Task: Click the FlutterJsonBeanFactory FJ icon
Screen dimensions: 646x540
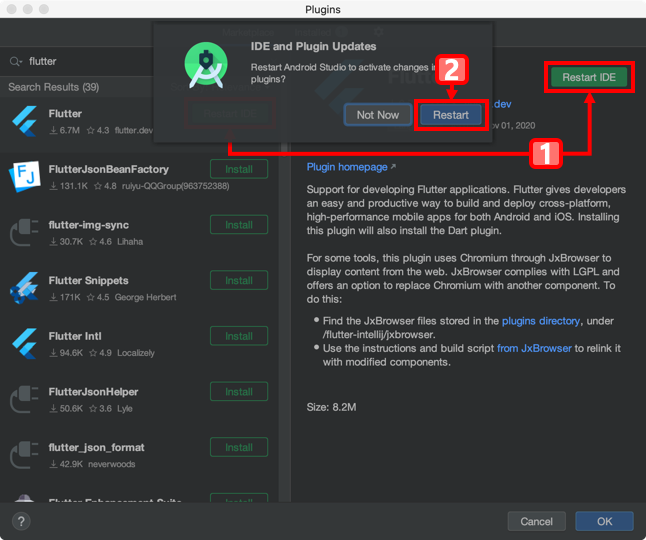Action: (x=24, y=177)
